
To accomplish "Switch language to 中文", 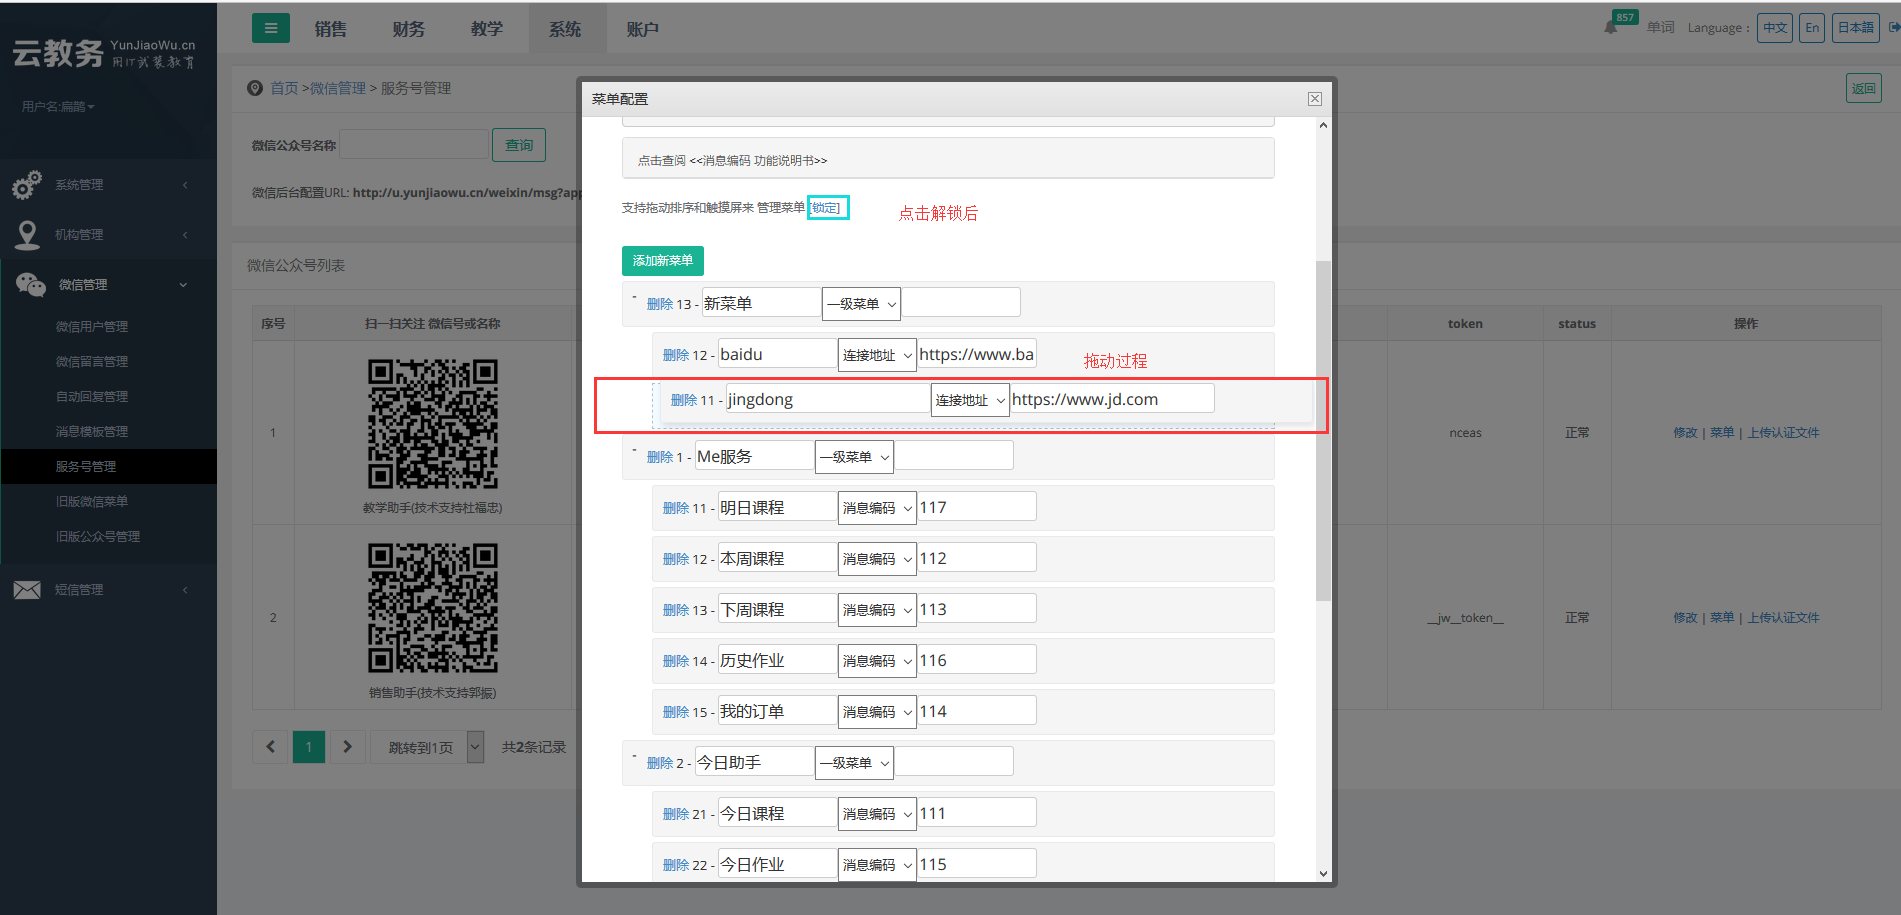I will pyautogui.click(x=1775, y=28).
